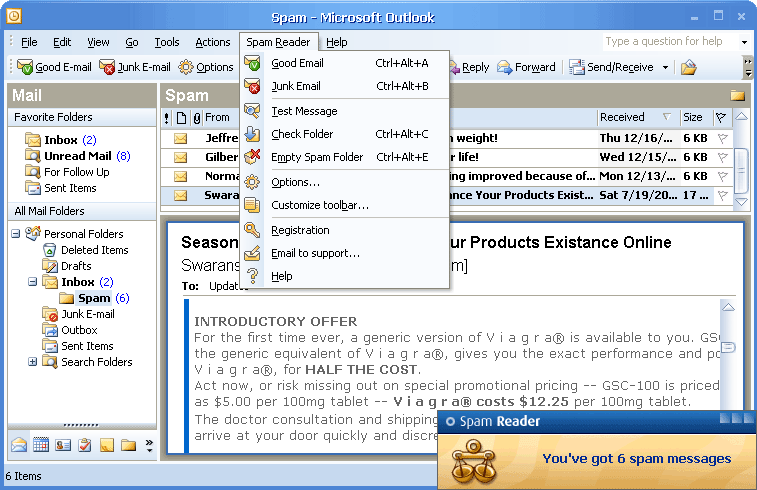Click the Options gear icon in menu
Screen dimensions: 757x490
coord(252,182)
